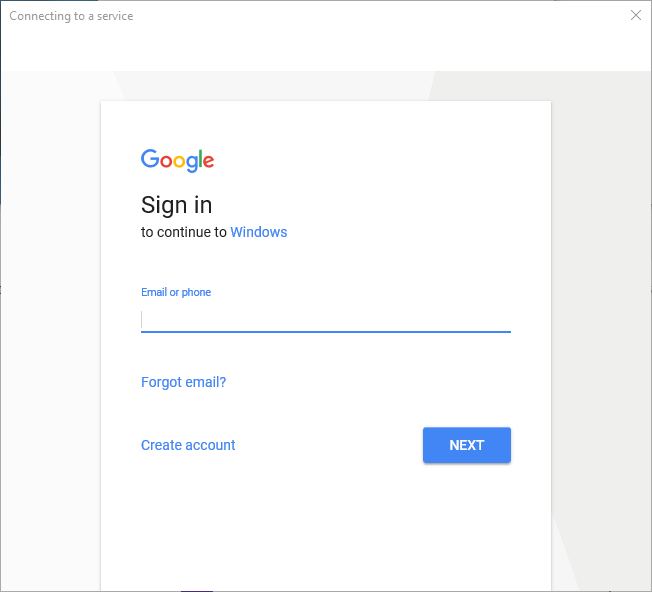The width and height of the screenshot is (652, 592).
Task: Click the yellow o in Google logo
Action: [x=180, y=160]
